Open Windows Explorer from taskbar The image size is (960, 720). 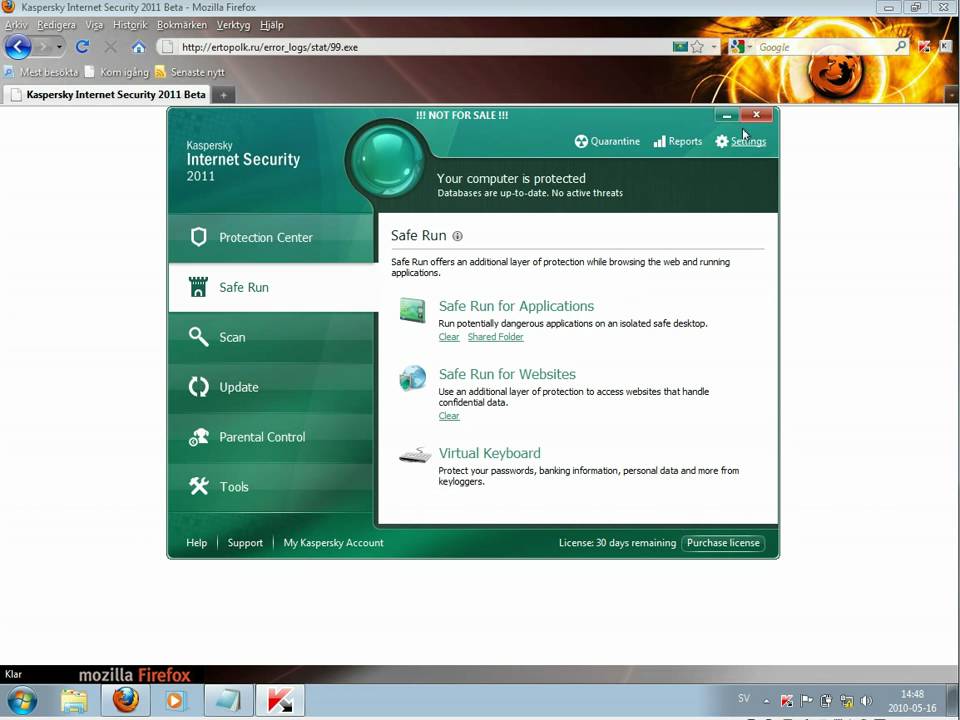click(74, 700)
